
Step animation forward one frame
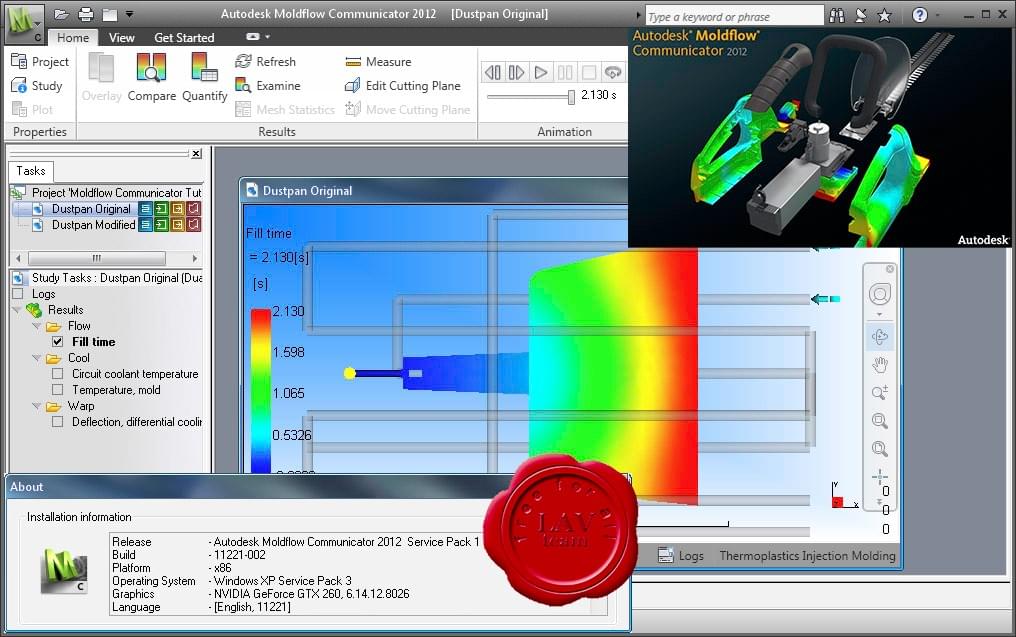click(516, 72)
